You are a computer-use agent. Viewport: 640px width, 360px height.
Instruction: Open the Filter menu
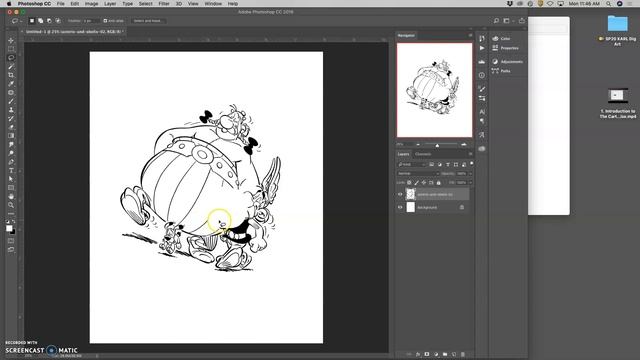(x=164, y=4)
